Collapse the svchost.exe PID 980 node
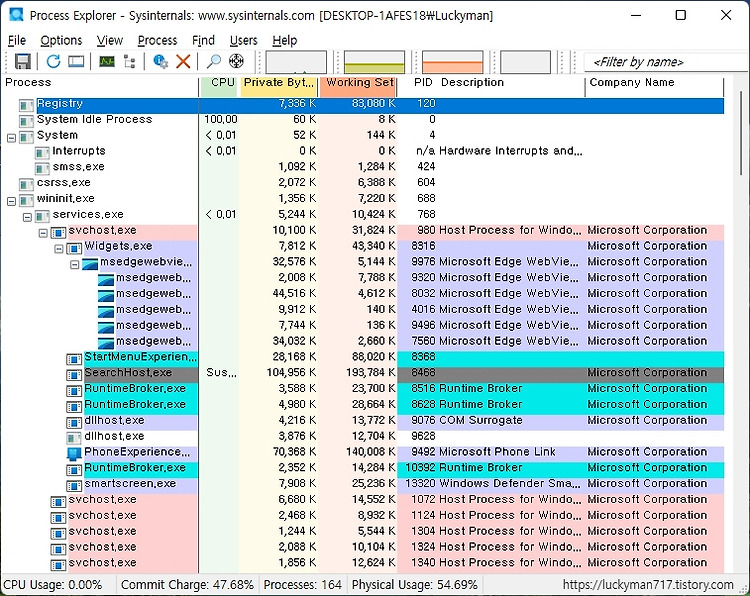The image size is (750, 596). [43, 233]
